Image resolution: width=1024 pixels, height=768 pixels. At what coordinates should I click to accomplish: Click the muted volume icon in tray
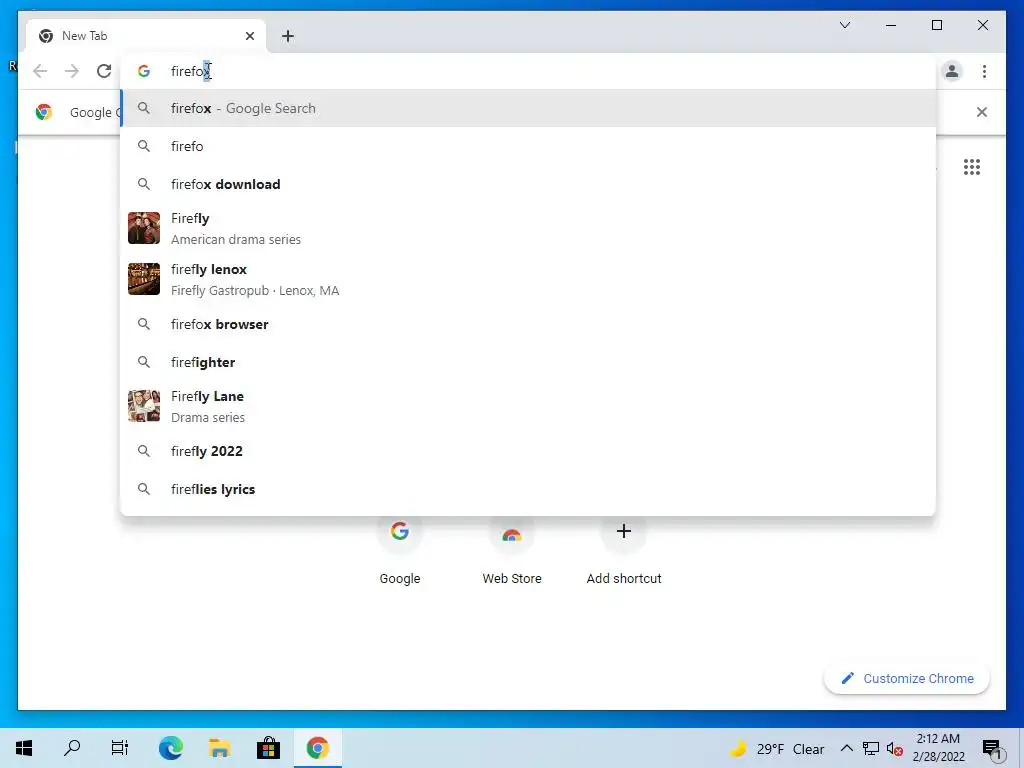pyautogui.click(x=895, y=748)
